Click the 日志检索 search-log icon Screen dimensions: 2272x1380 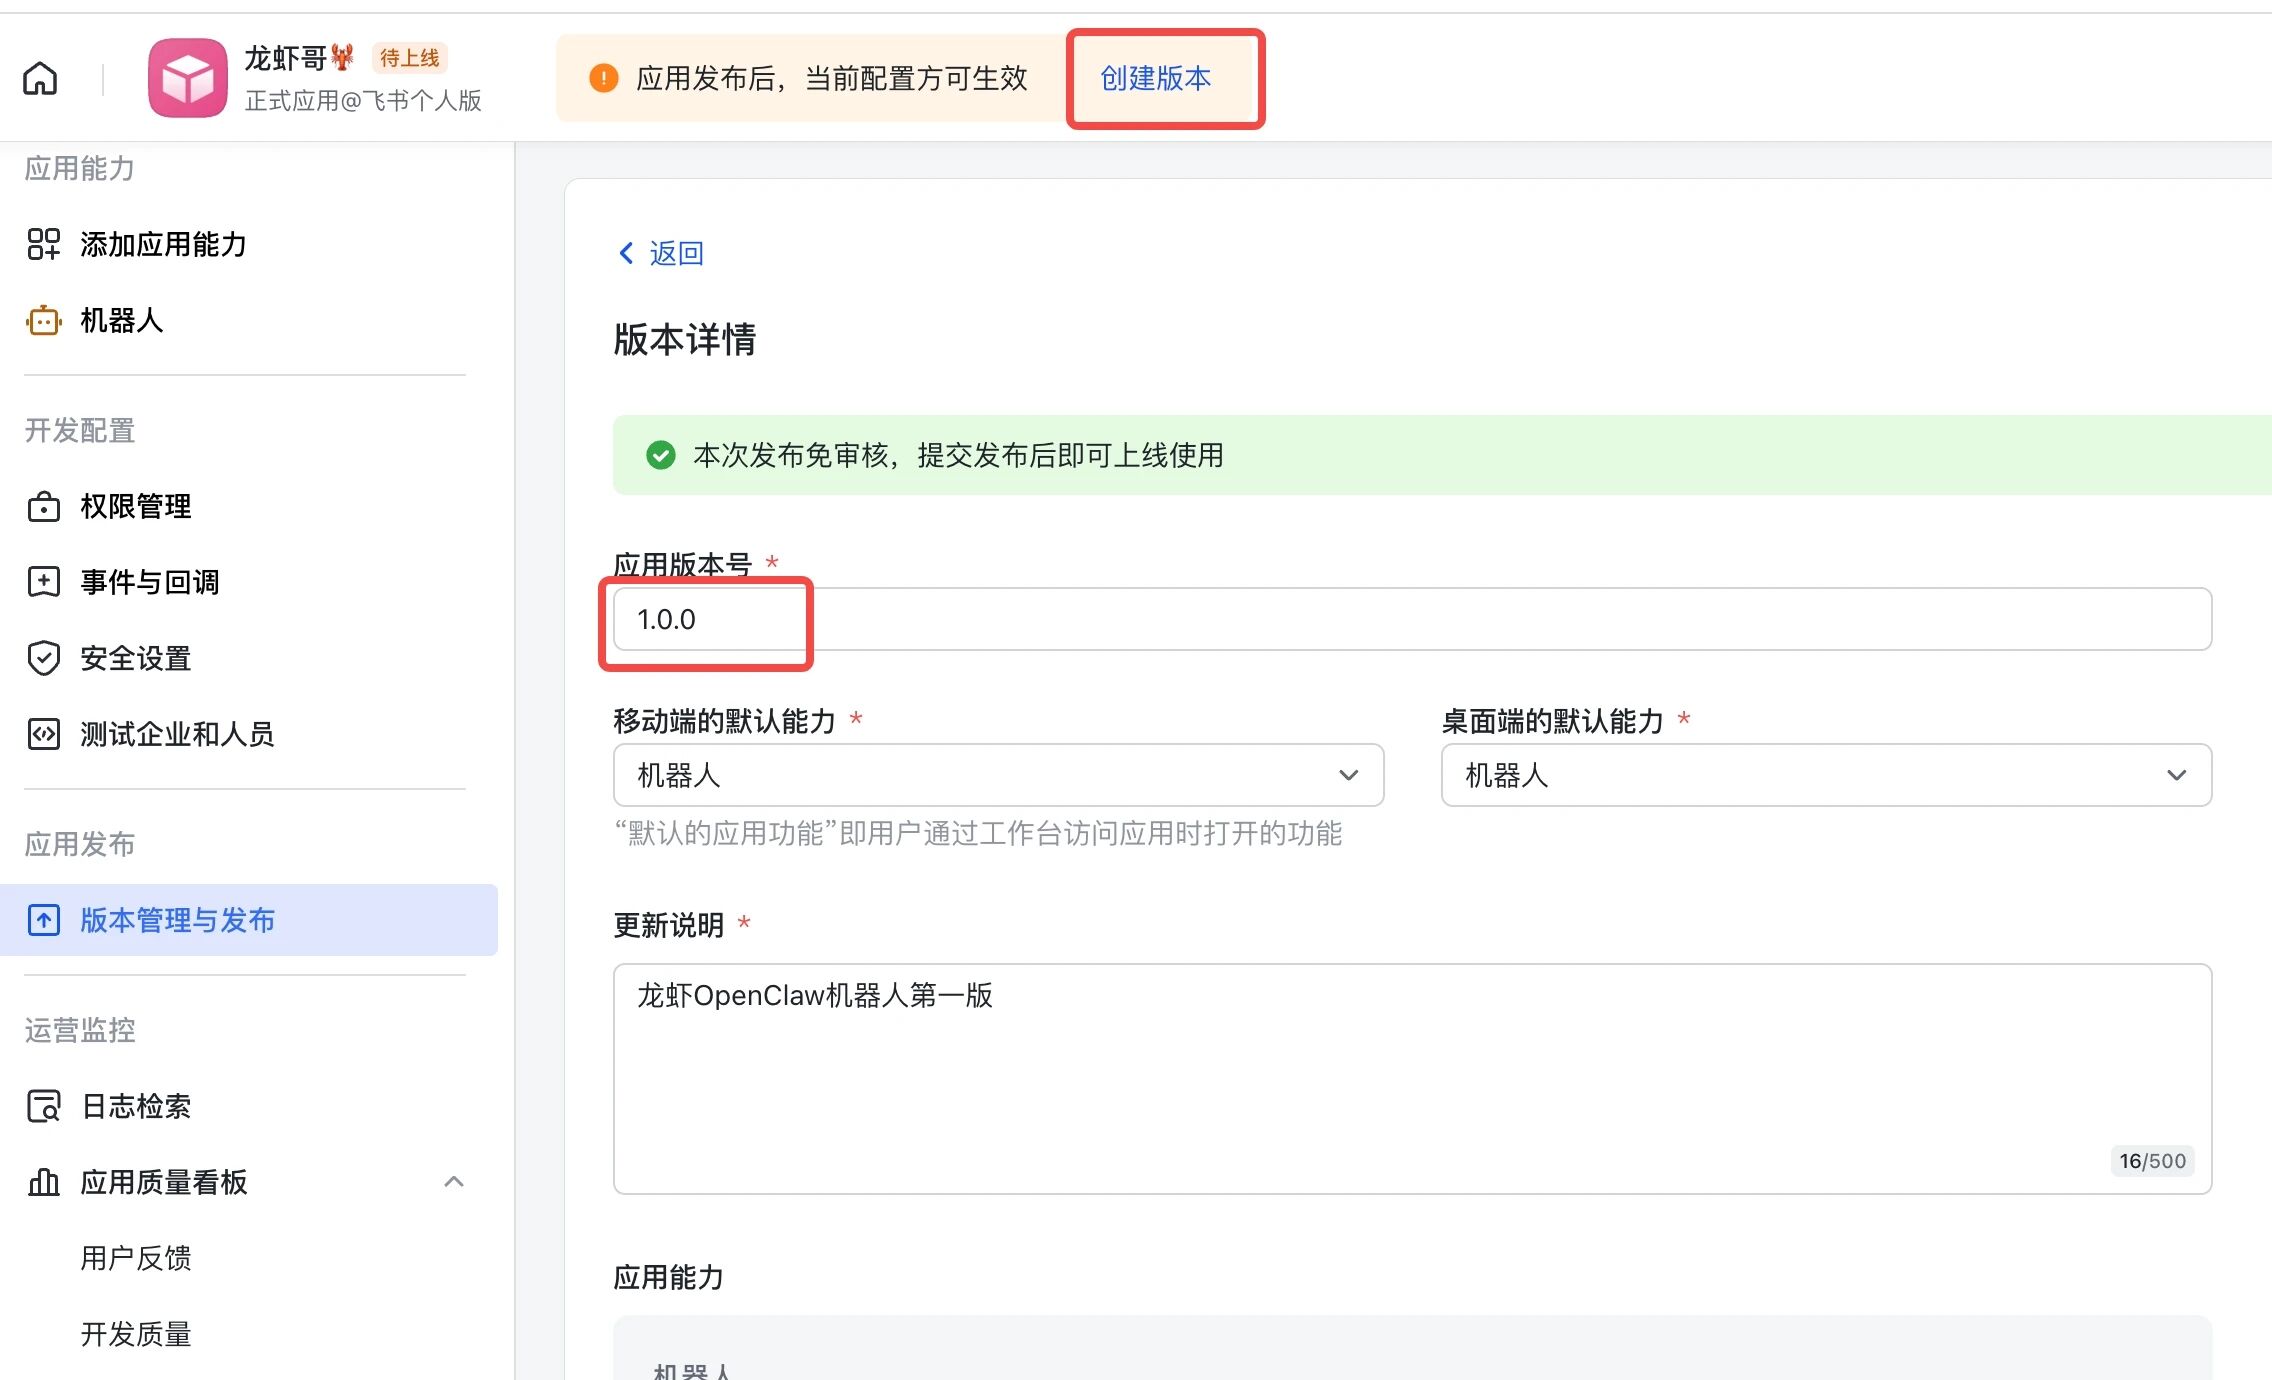click(x=43, y=1106)
